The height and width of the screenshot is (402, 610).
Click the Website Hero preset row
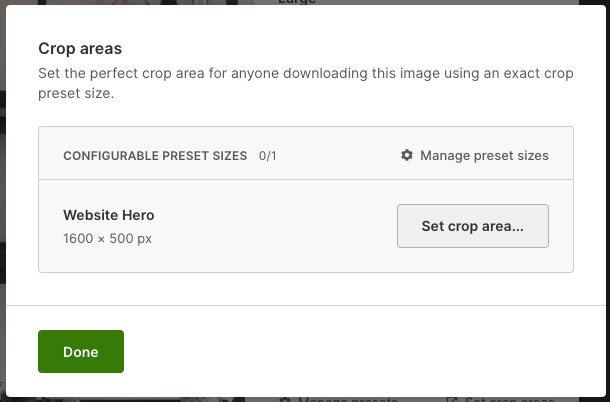coord(306,226)
